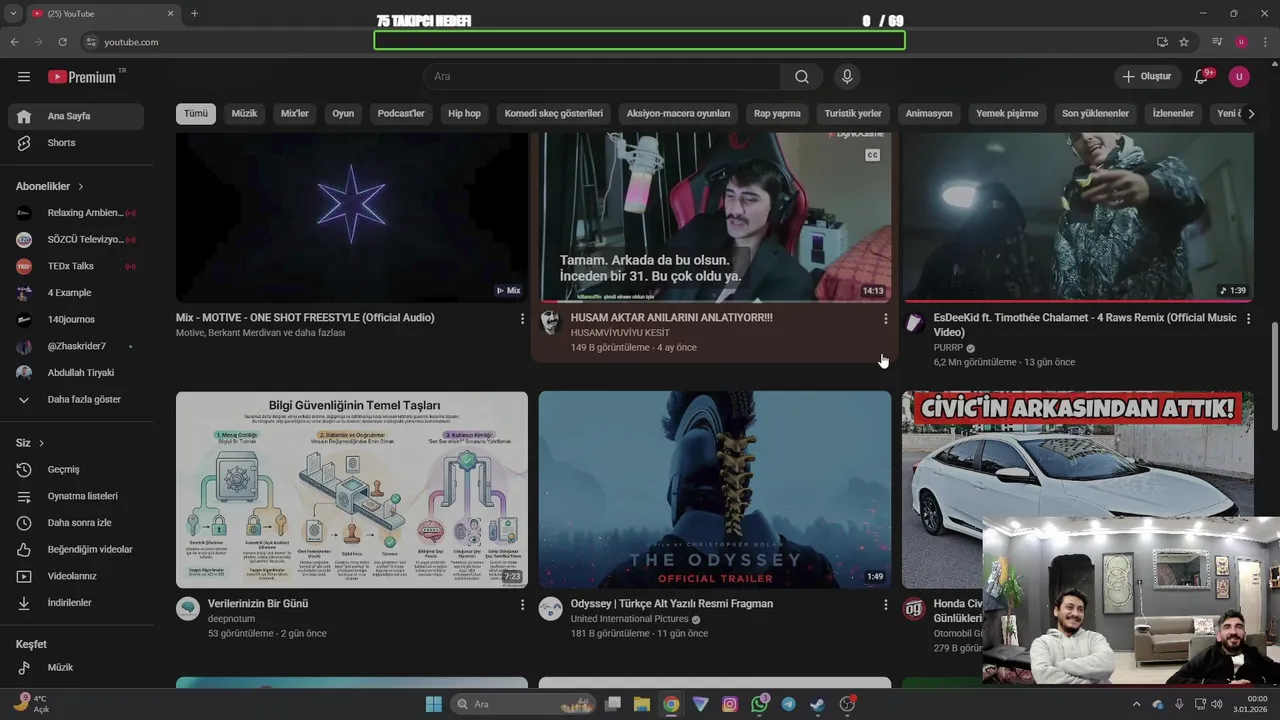
Task: Open options for MOTIVE ONE SHOT FREESTYLE mix
Action: pyautogui.click(x=522, y=318)
